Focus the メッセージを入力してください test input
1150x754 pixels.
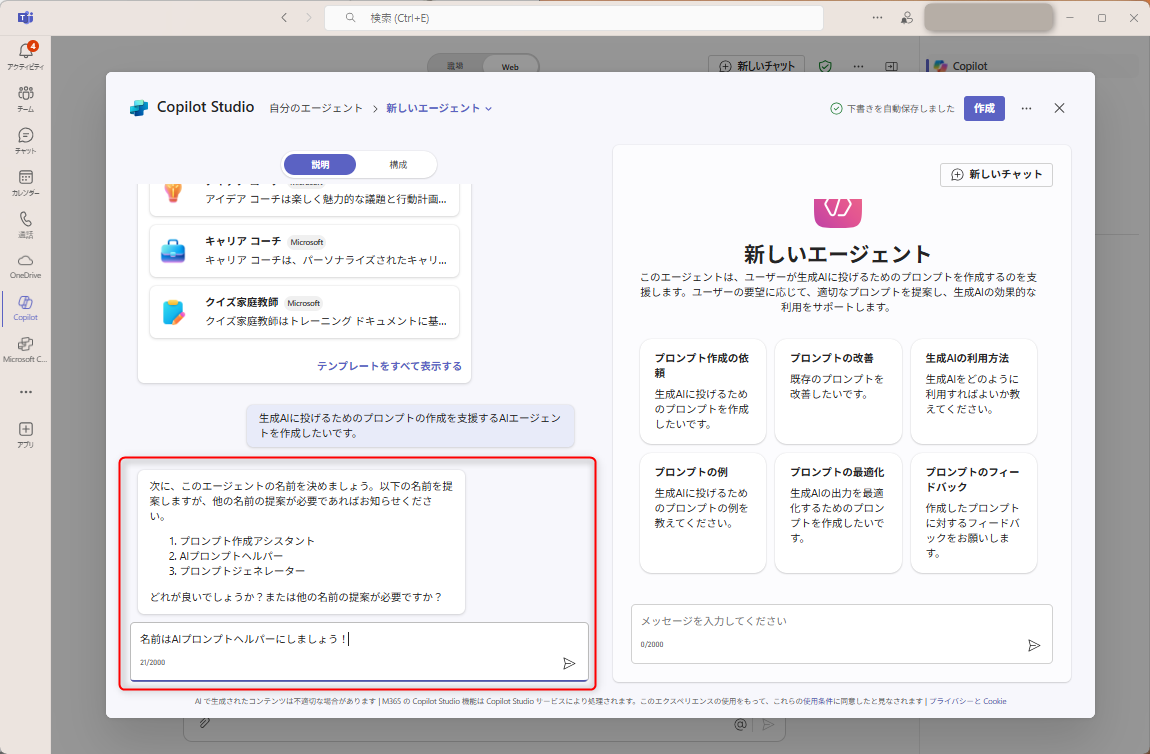tap(842, 634)
